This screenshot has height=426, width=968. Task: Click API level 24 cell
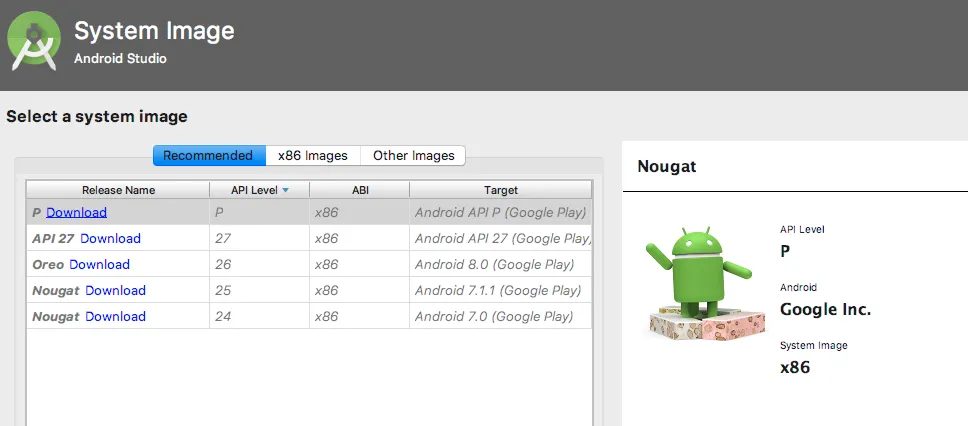259,316
